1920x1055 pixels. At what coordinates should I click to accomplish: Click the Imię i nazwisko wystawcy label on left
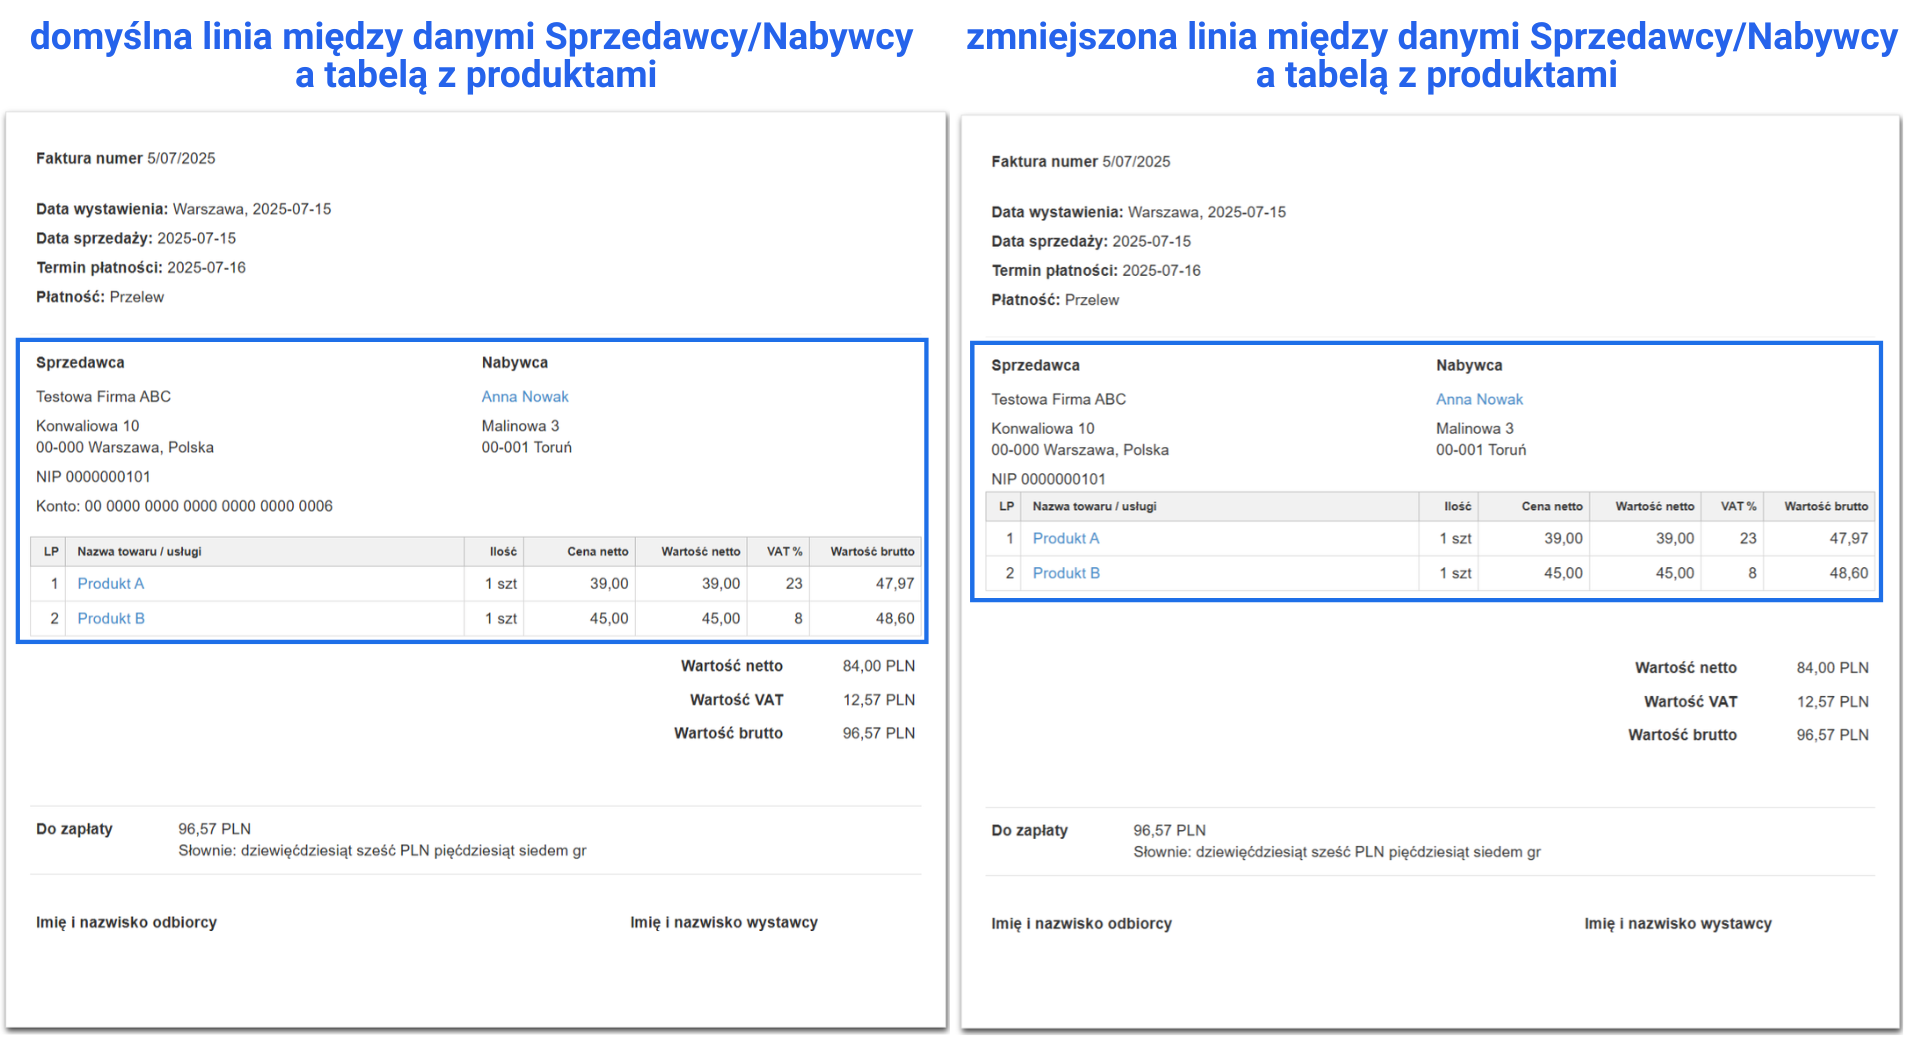tap(725, 922)
